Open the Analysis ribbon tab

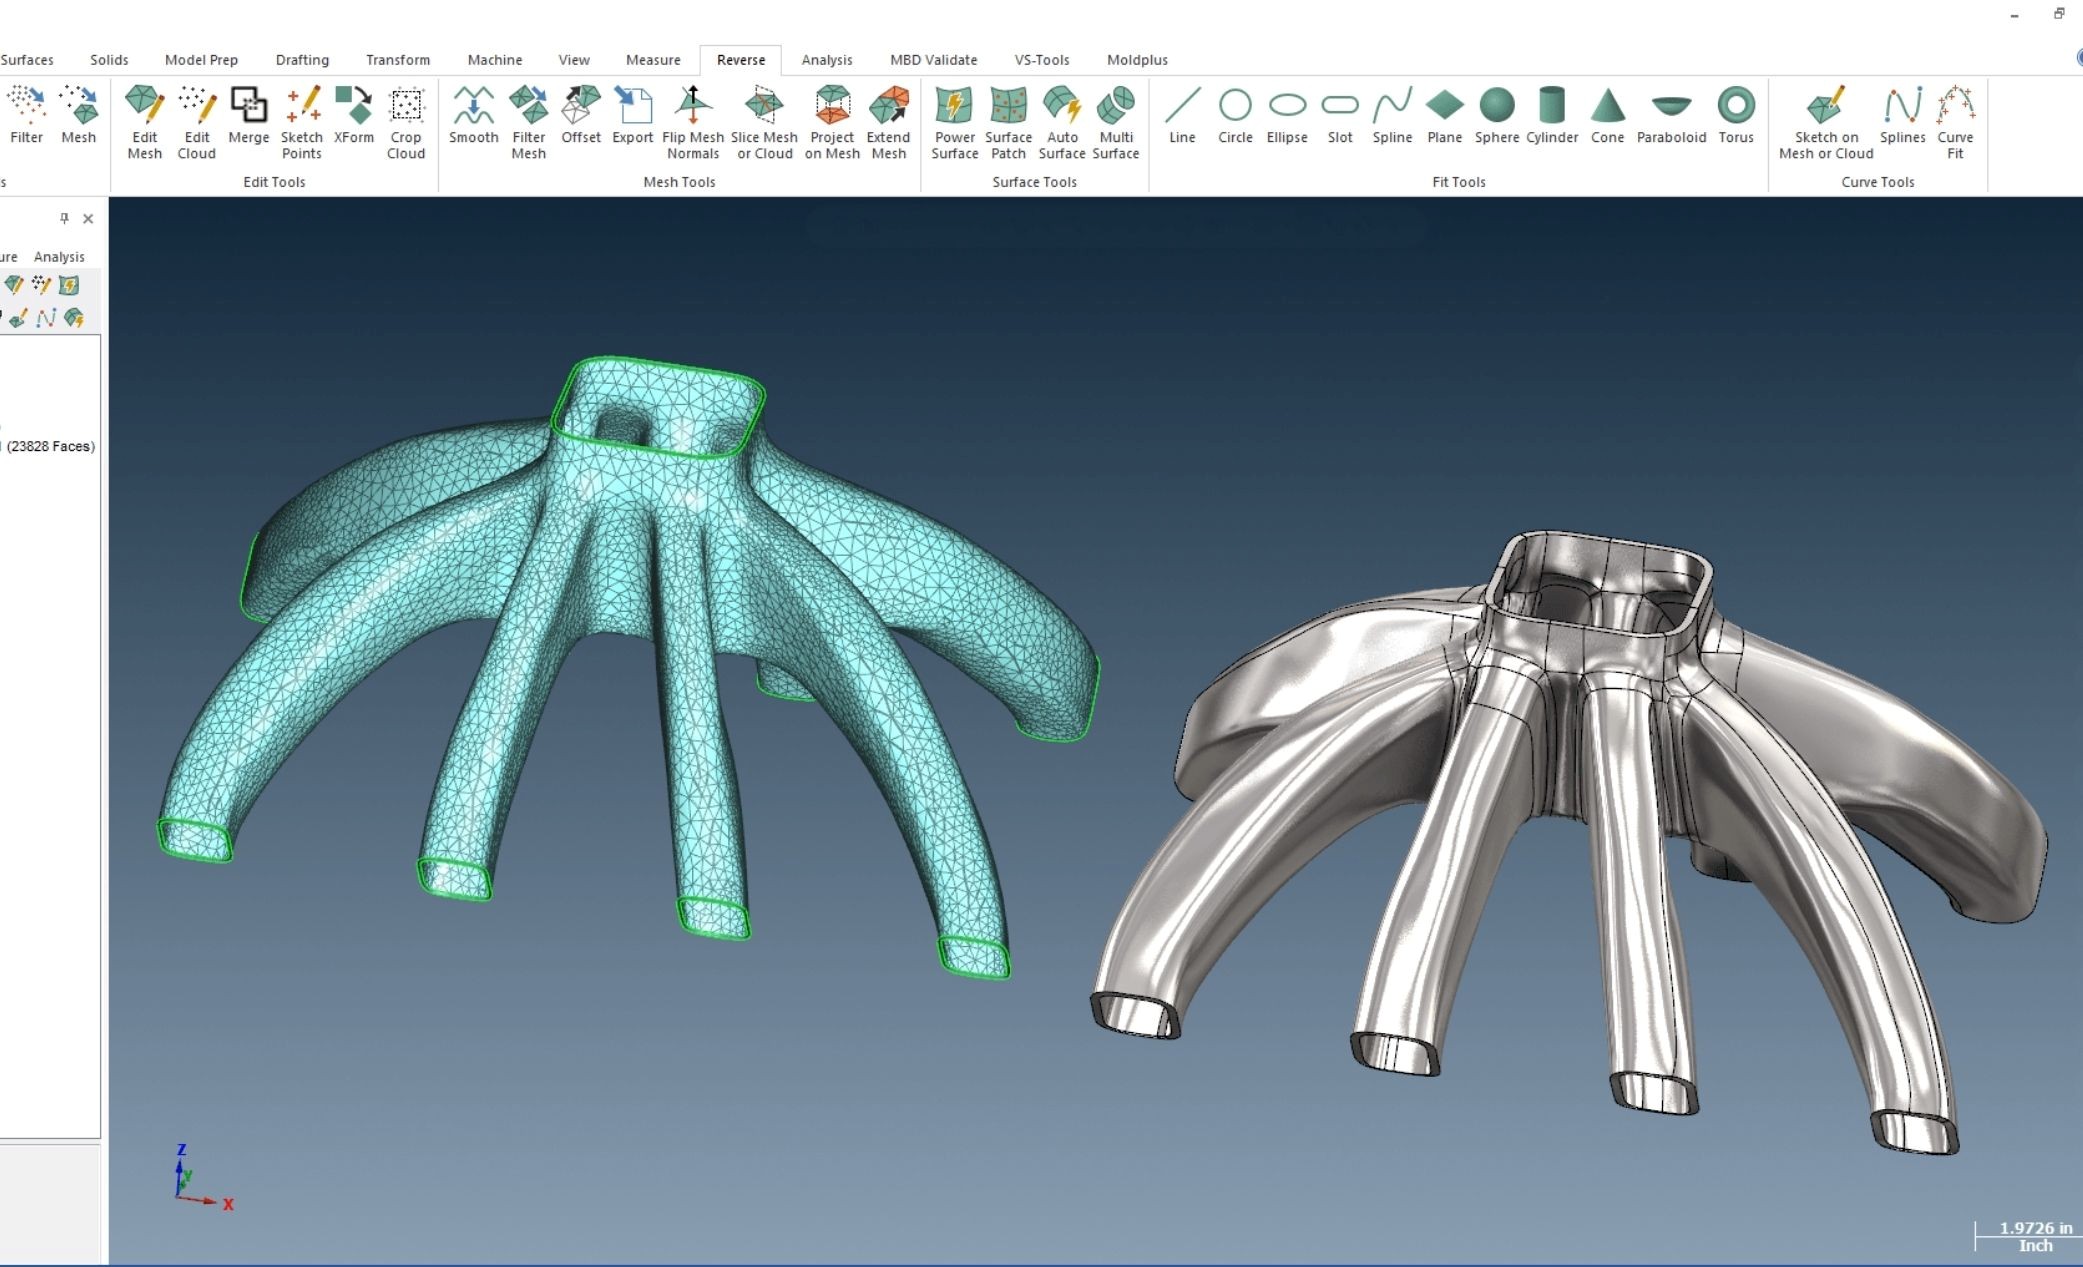[826, 60]
